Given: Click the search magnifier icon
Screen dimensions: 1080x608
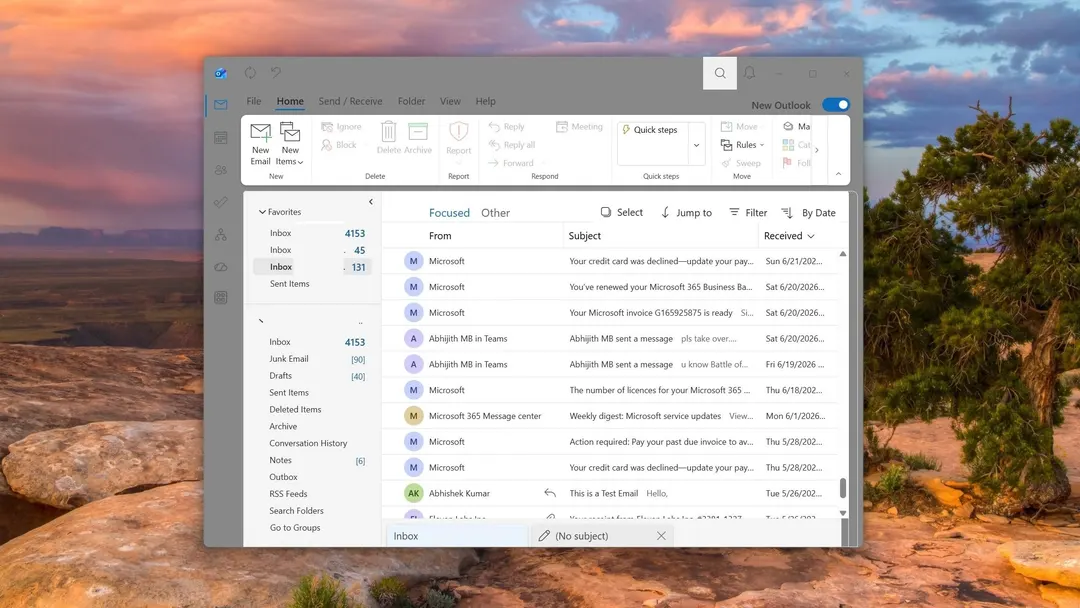Looking at the screenshot, I should (x=720, y=73).
